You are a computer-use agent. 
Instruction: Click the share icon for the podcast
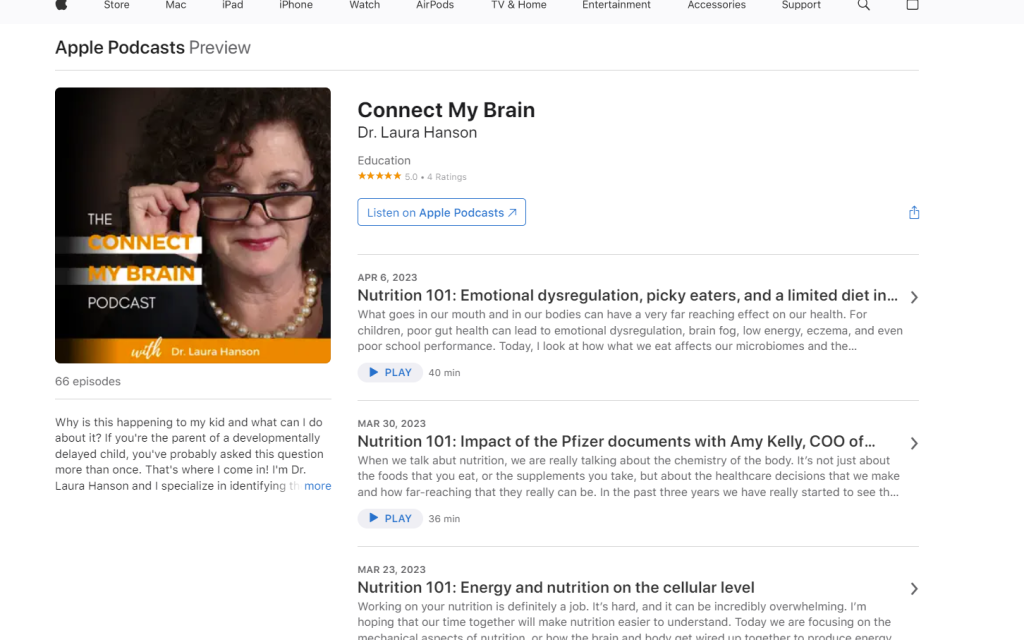tap(913, 213)
